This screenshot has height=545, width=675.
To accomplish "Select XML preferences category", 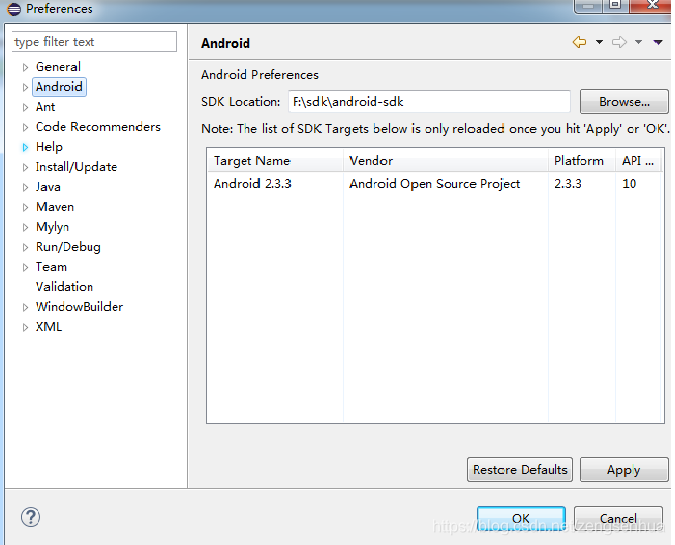I will (49, 327).
